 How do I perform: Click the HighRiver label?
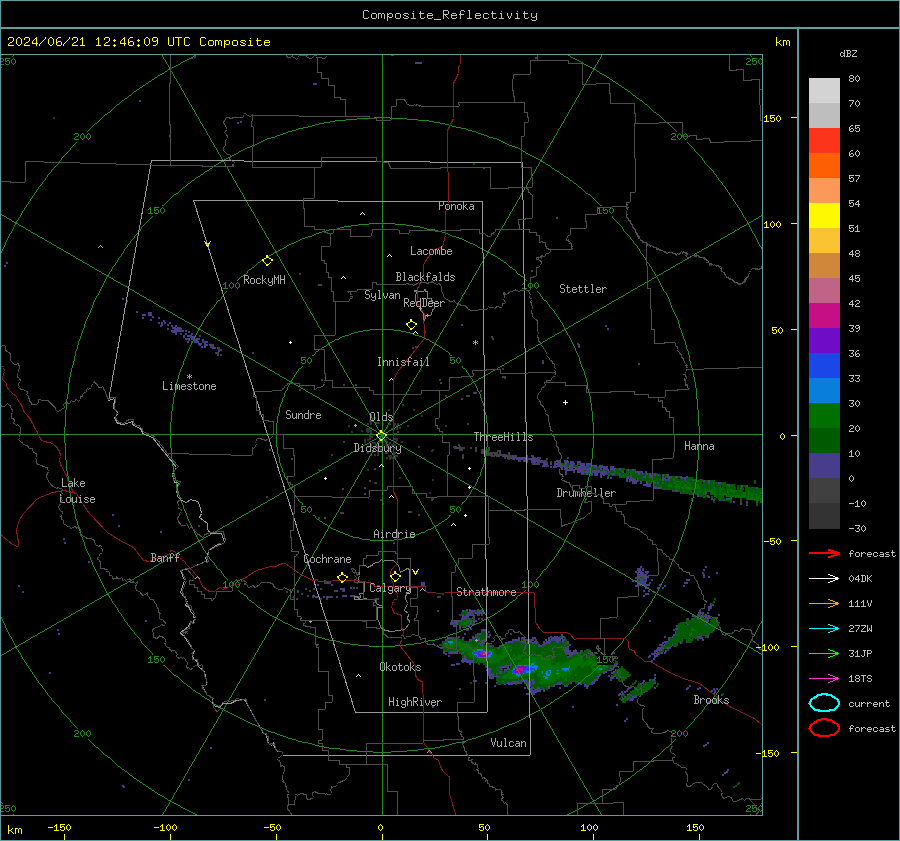[415, 702]
